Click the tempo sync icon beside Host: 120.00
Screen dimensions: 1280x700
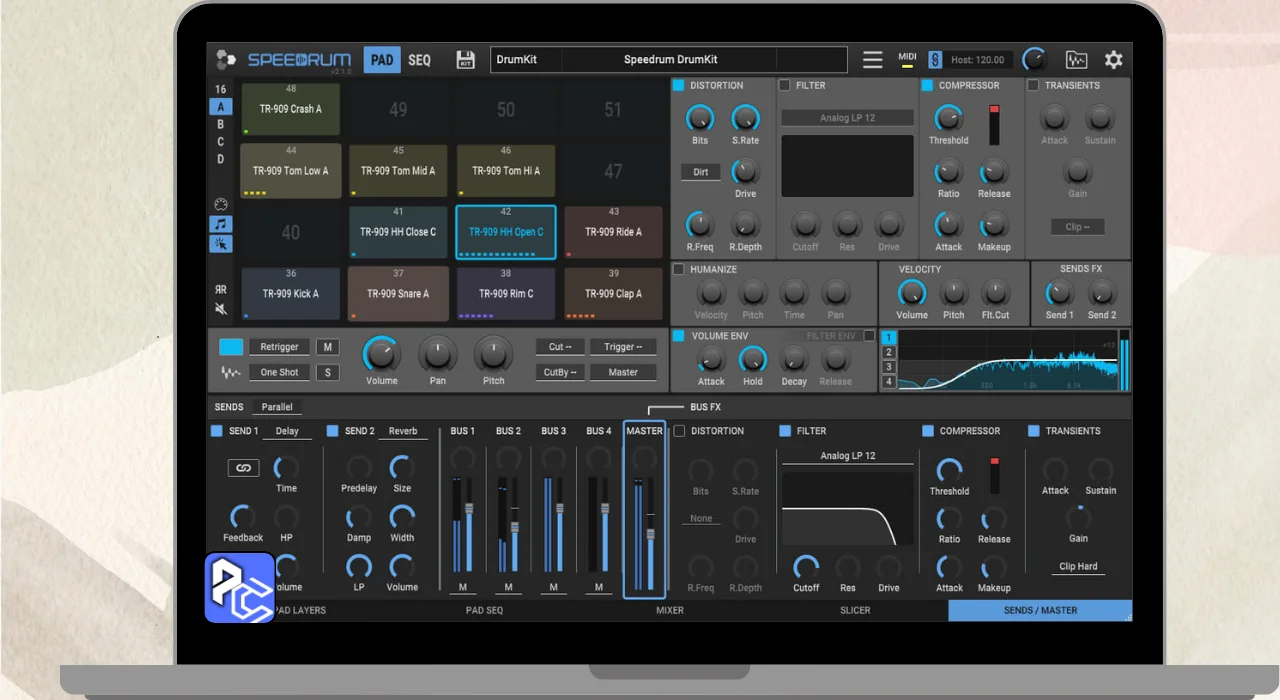(x=935, y=60)
